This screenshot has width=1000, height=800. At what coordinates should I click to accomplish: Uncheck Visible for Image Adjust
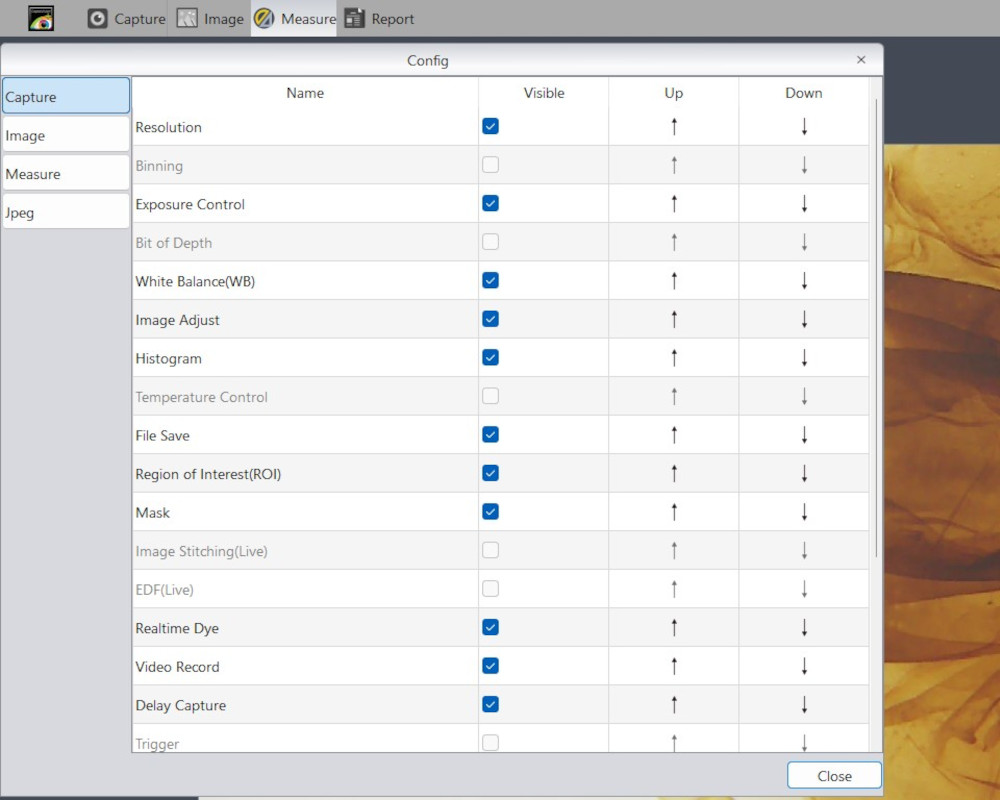[490, 319]
